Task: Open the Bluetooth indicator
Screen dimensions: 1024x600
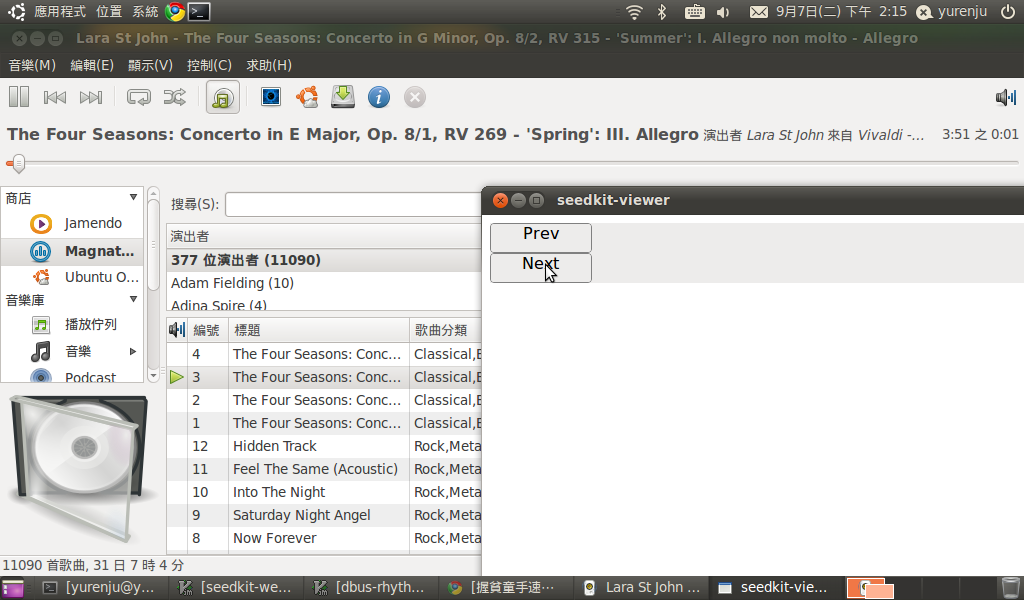Action: (x=662, y=12)
